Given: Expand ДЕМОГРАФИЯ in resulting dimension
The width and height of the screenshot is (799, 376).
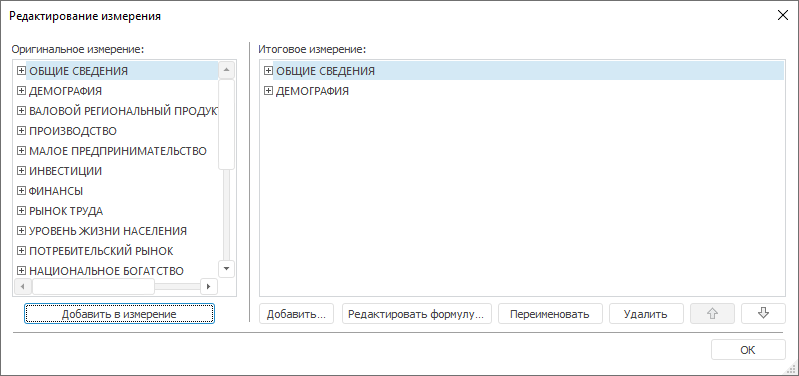Looking at the screenshot, I should tap(268, 91).
